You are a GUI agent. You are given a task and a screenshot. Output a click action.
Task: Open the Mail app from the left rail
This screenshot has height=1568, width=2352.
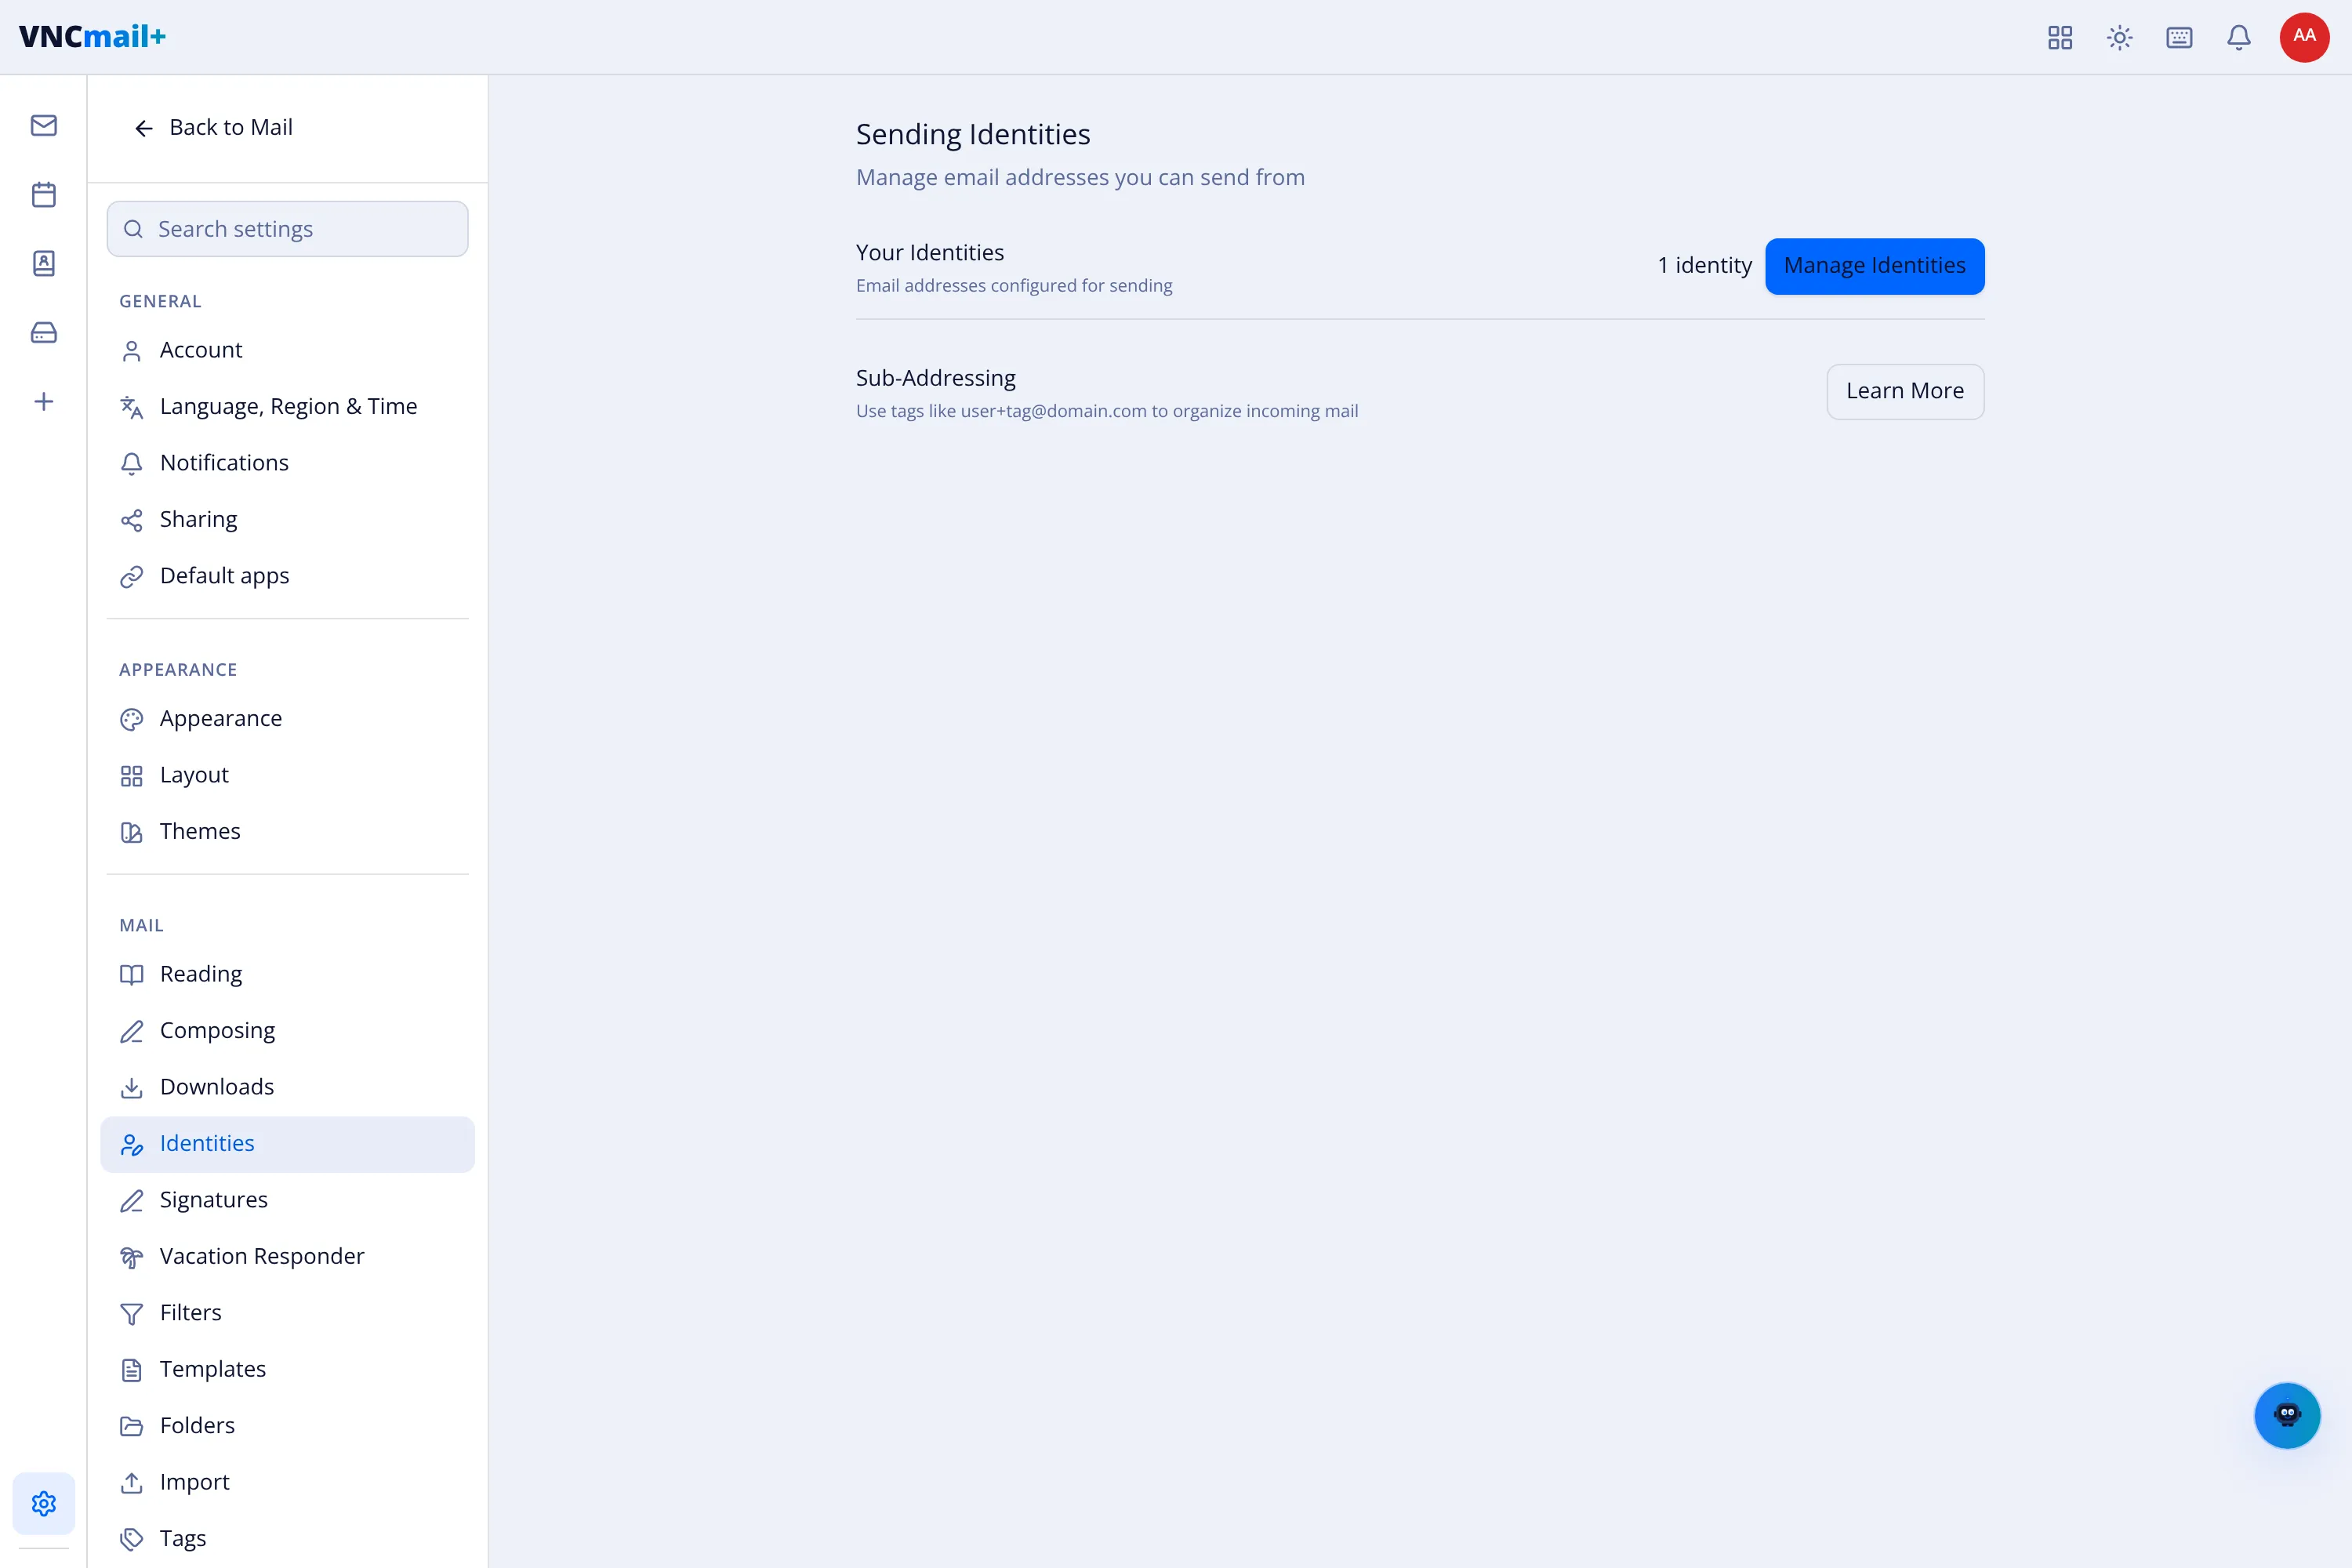43,125
